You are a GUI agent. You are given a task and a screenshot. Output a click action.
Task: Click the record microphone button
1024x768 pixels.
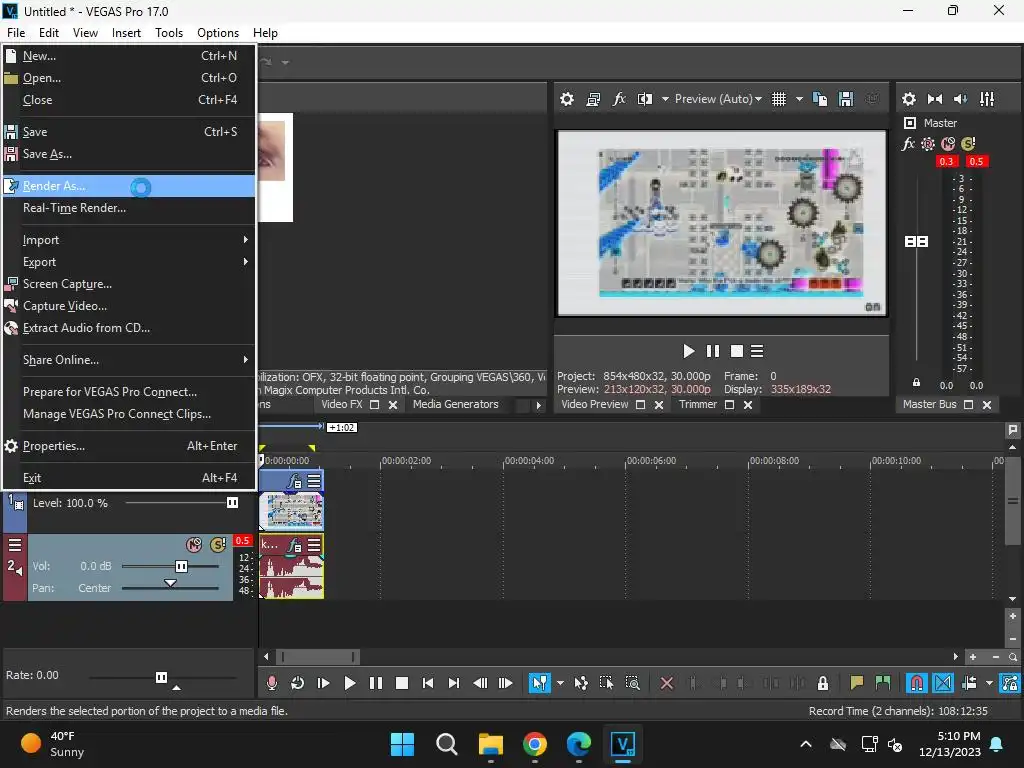tap(272, 683)
